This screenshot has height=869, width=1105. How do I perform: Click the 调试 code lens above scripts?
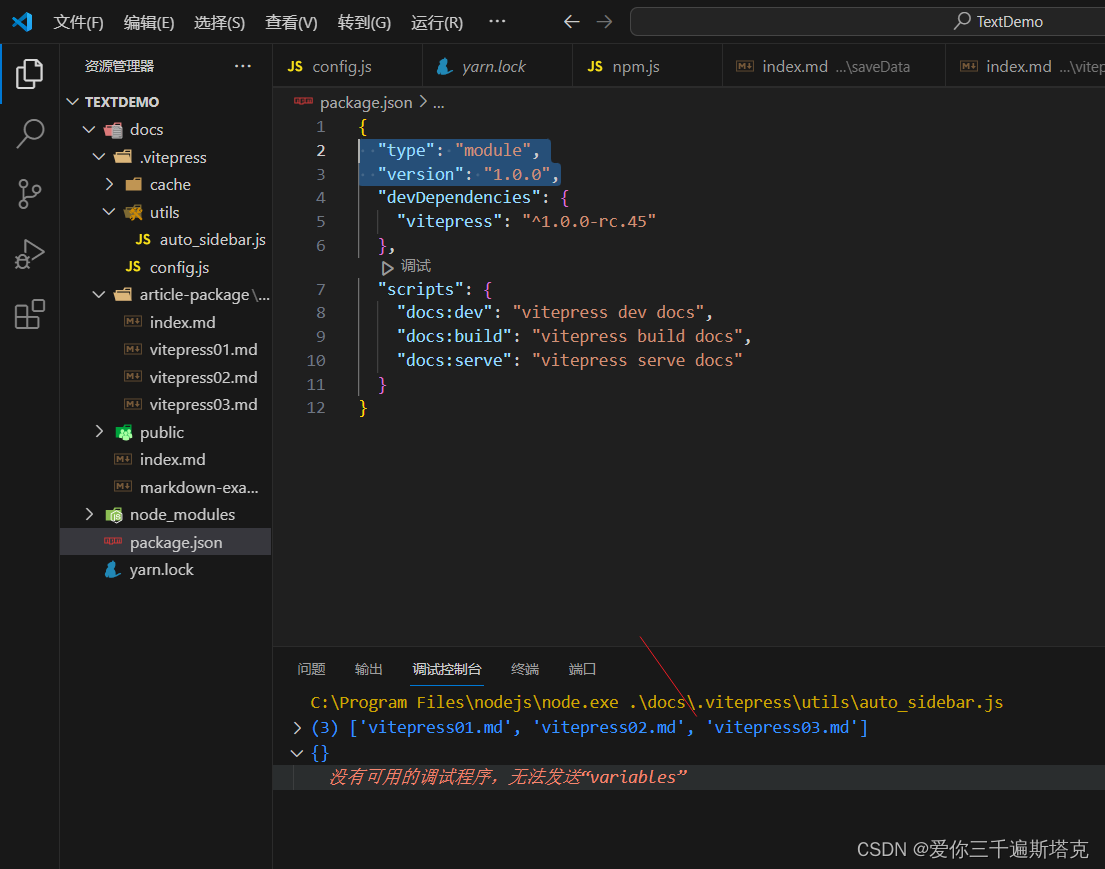coord(407,265)
